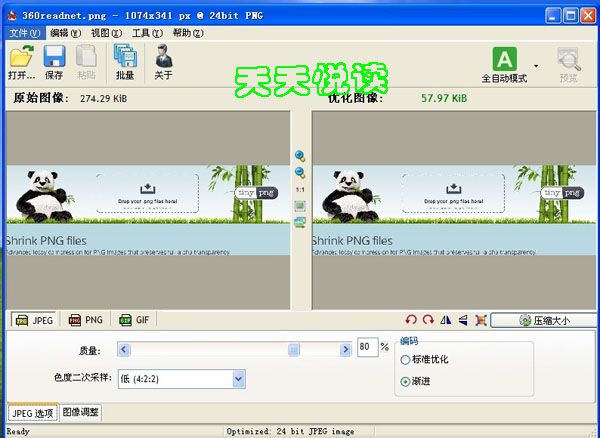Open the 帮助 menu
This screenshot has height=438, width=600.
click(x=188, y=33)
